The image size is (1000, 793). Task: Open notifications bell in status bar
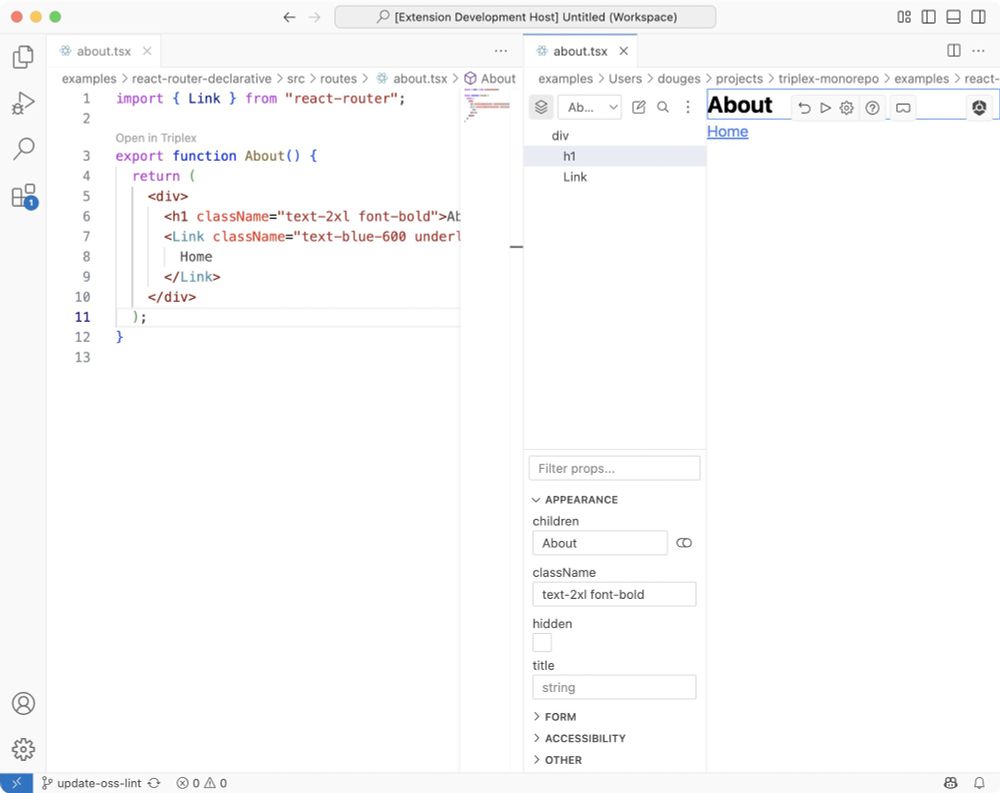pos(979,783)
